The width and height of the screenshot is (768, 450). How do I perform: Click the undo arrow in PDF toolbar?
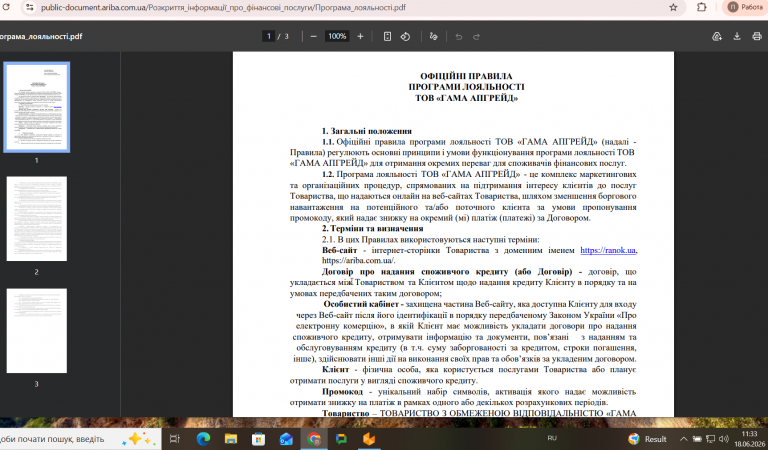458,37
